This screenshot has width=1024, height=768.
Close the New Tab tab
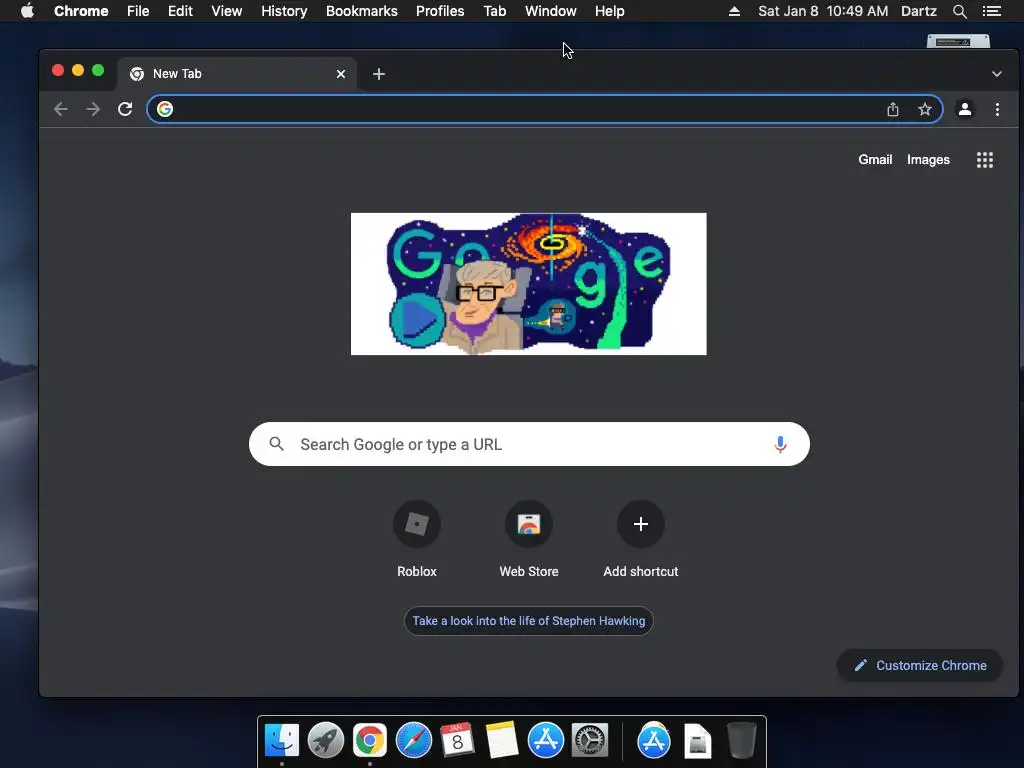click(341, 74)
